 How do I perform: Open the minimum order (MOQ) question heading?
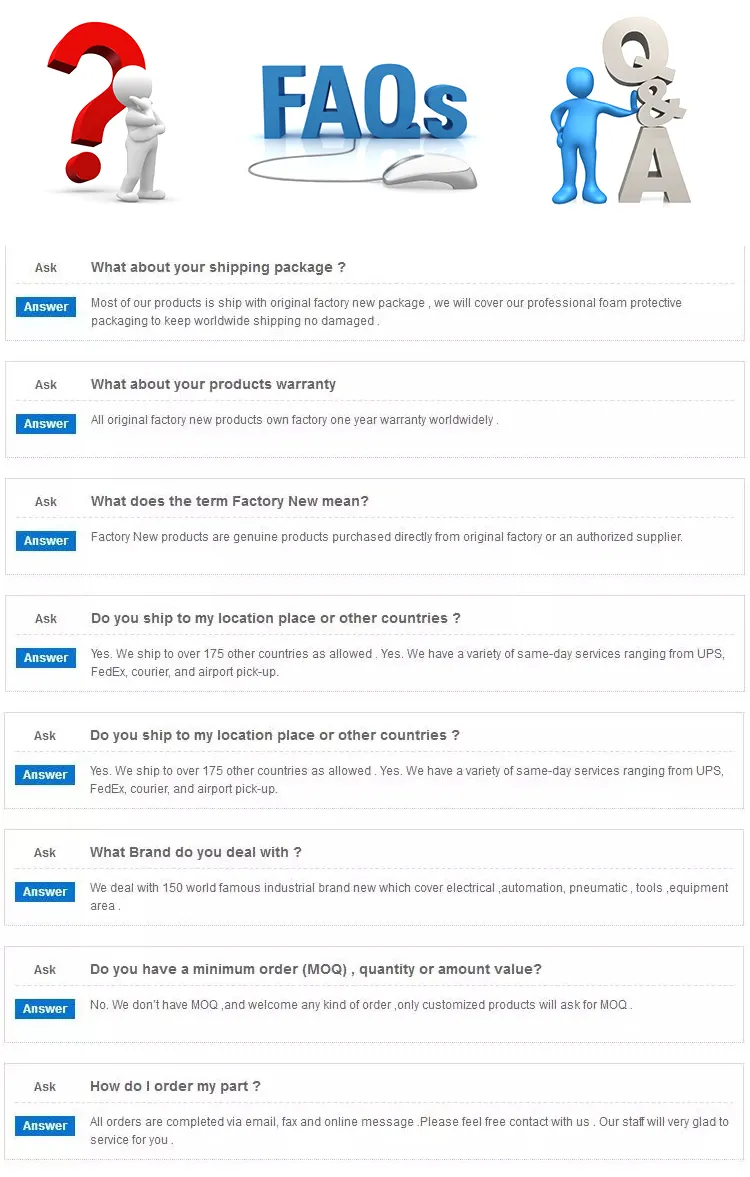(316, 970)
